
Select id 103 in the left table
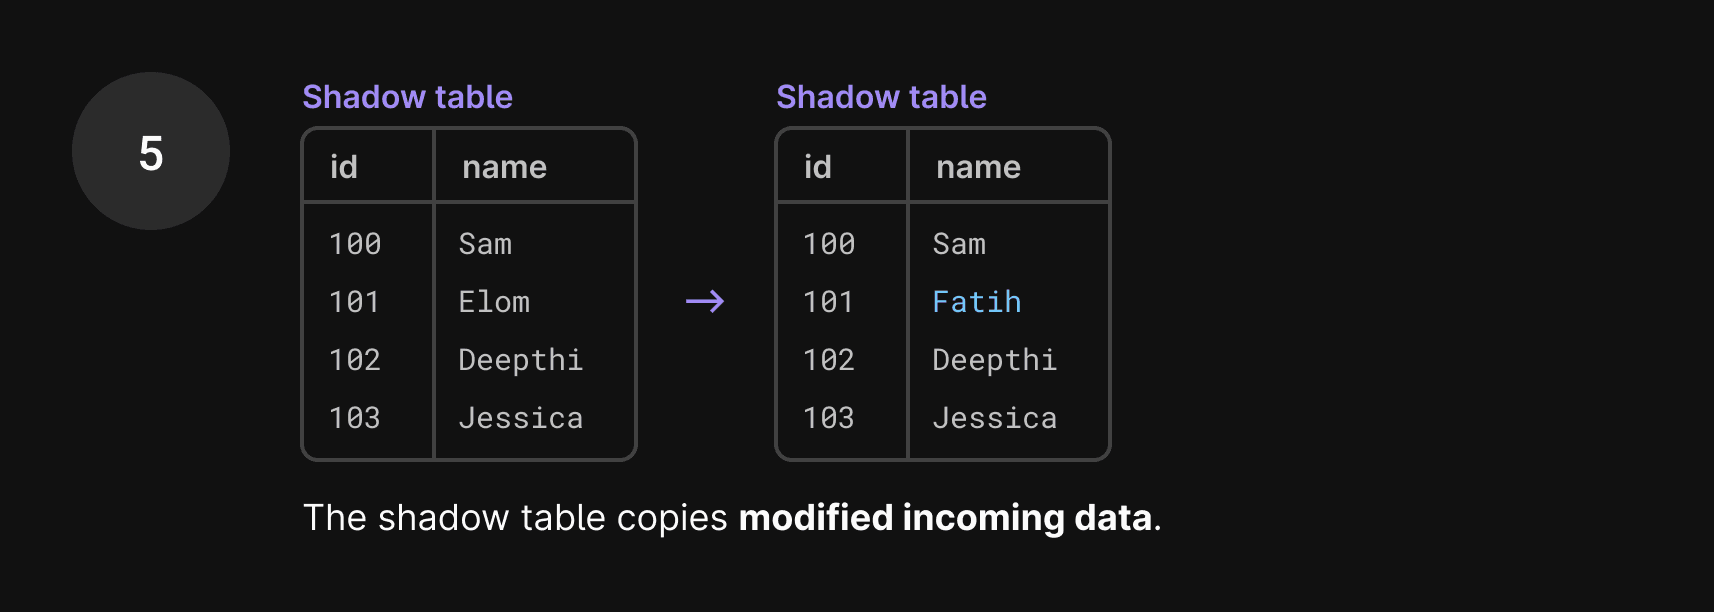[x=355, y=418]
